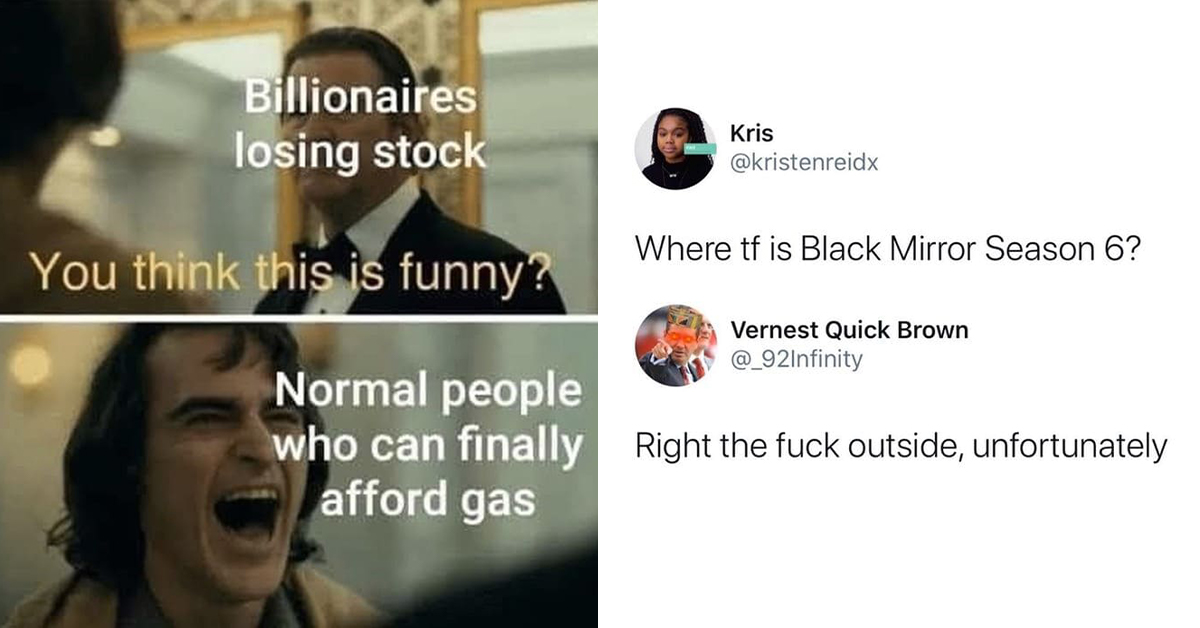Click the glowing orange glasses in Vernest's avatar
The height and width of the screenshot is (628, 1200).
pos(678,338)
